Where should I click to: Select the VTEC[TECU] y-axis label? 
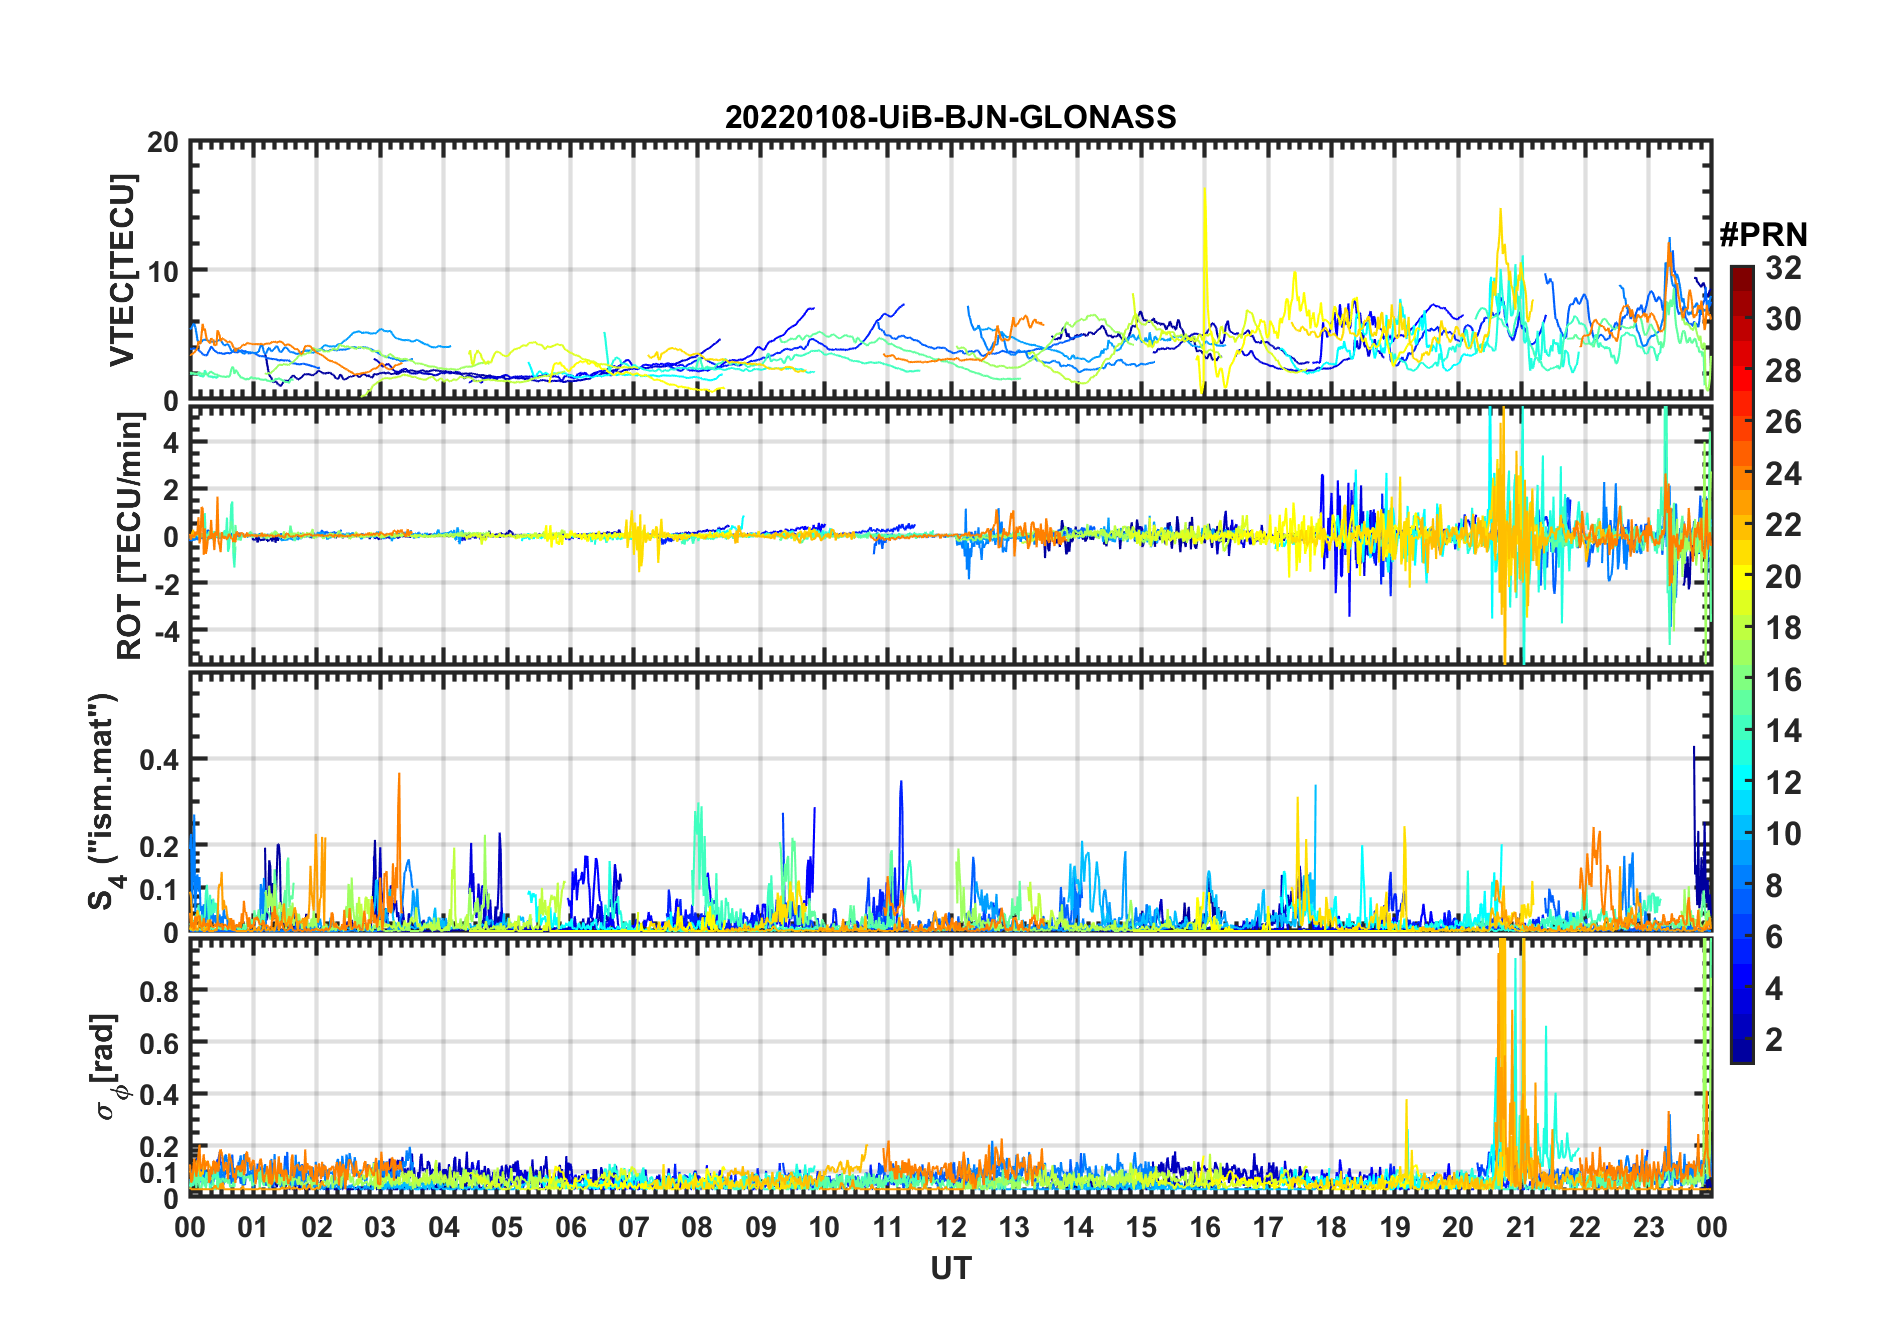pos(122,271)
